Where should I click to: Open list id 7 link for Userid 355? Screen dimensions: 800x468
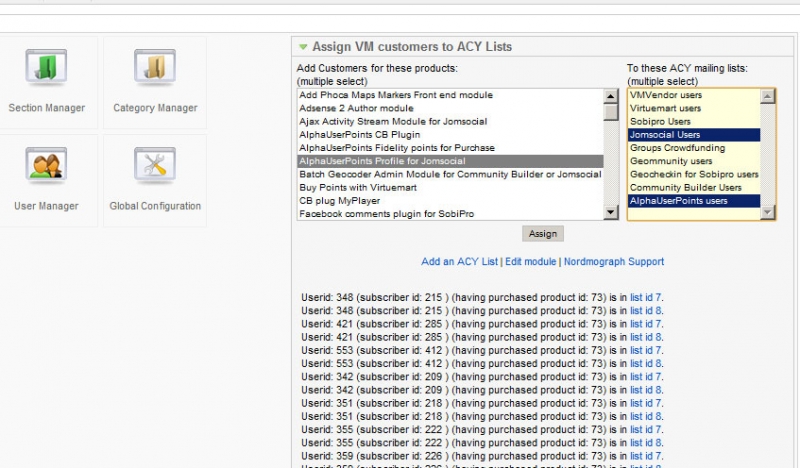(645, 430)
